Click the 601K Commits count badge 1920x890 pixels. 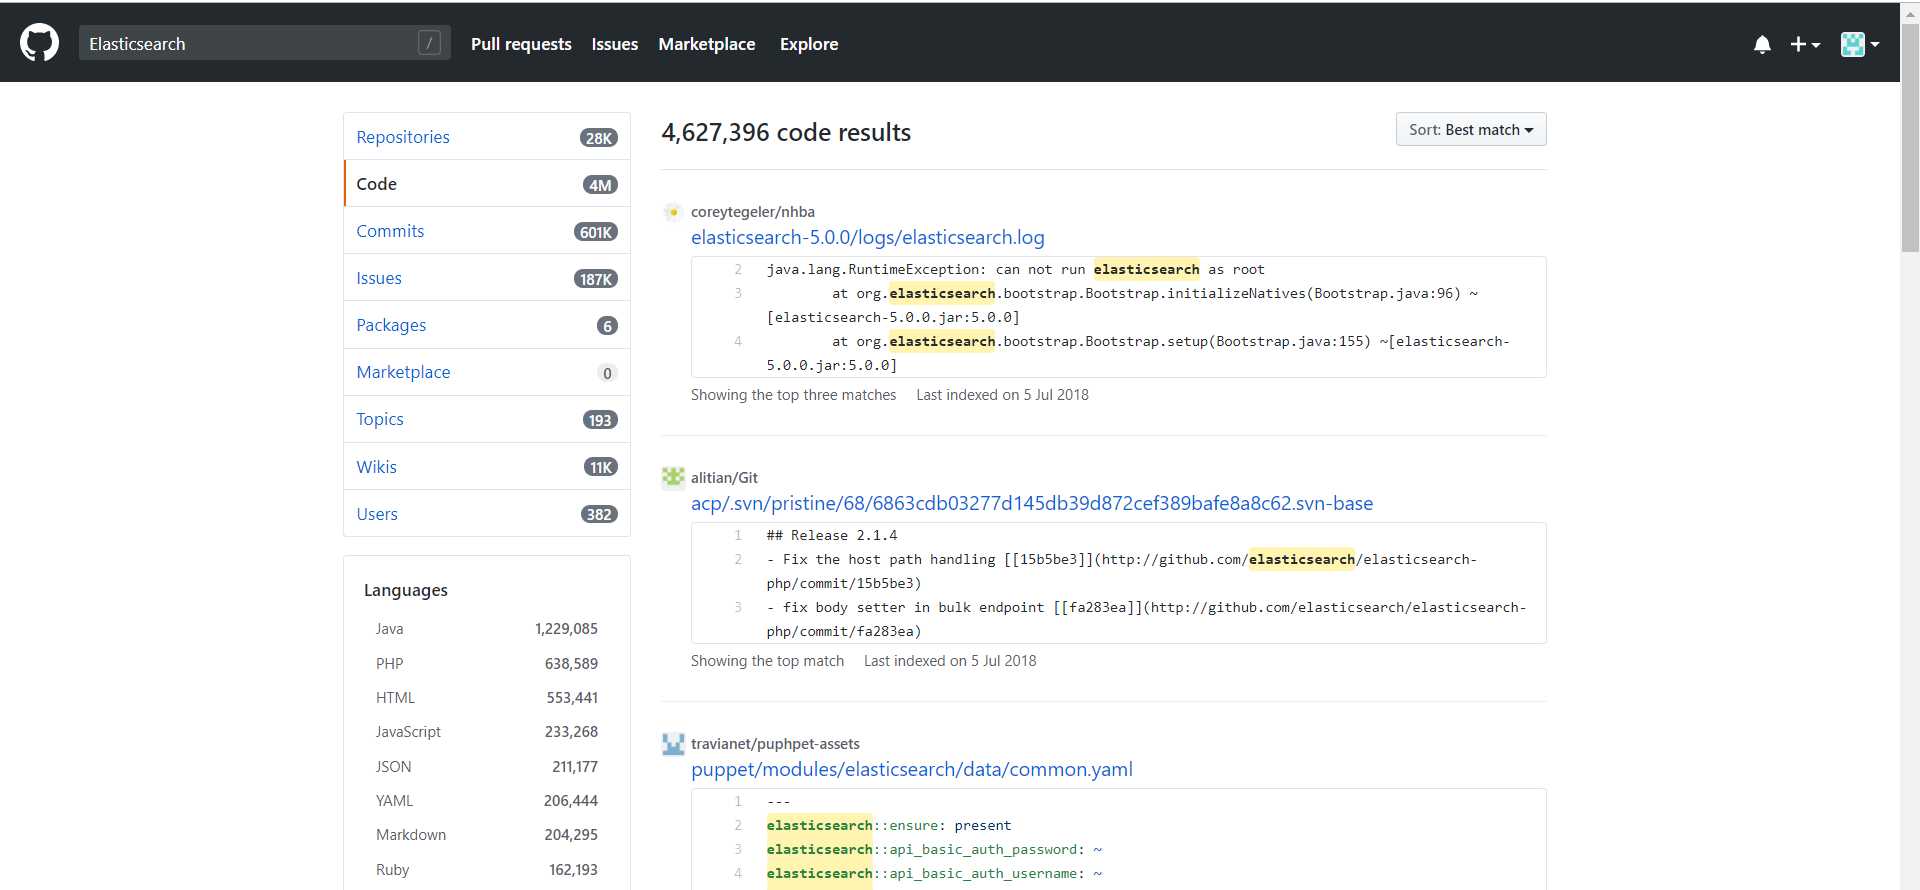tap(596, 232)
